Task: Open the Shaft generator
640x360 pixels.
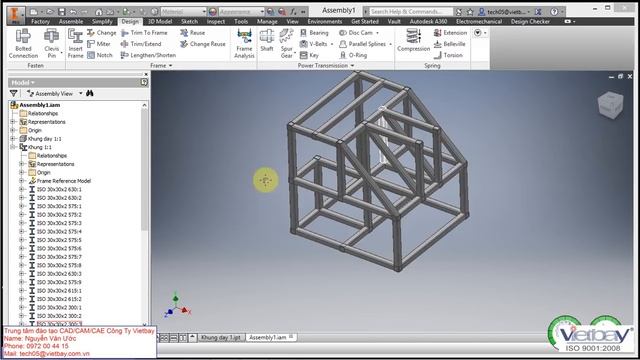Action: [267, 40]
